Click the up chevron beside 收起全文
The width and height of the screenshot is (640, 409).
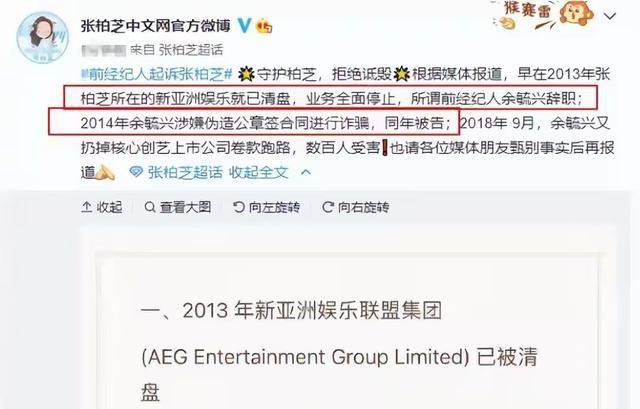306,172
